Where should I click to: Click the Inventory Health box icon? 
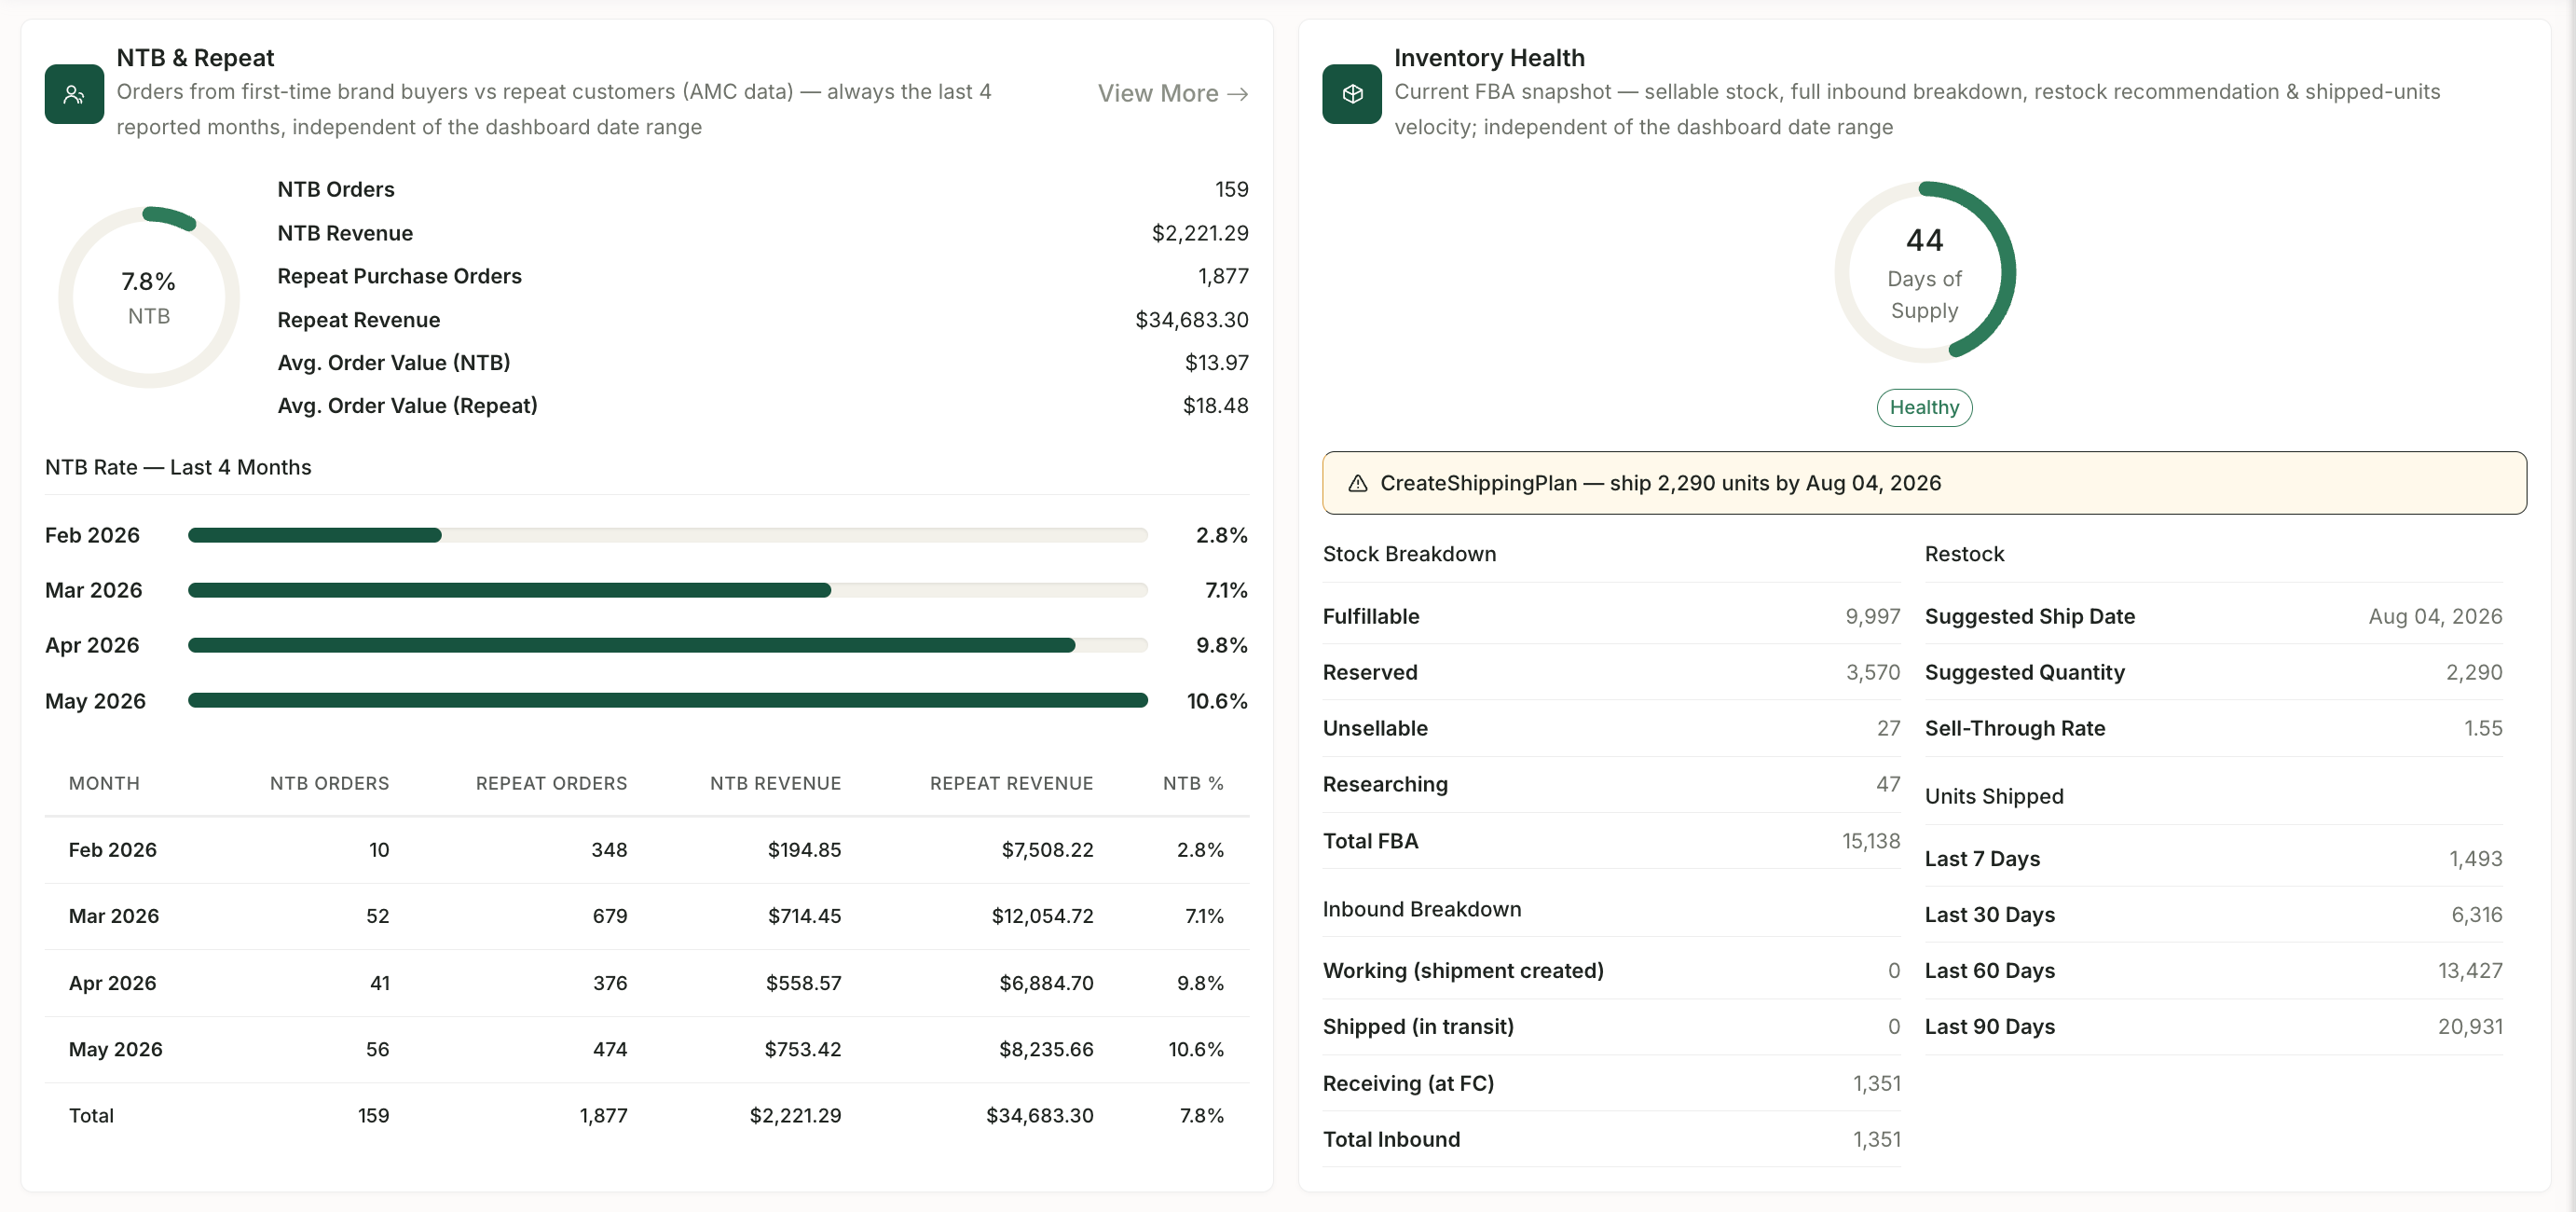tap(1352, 94)
